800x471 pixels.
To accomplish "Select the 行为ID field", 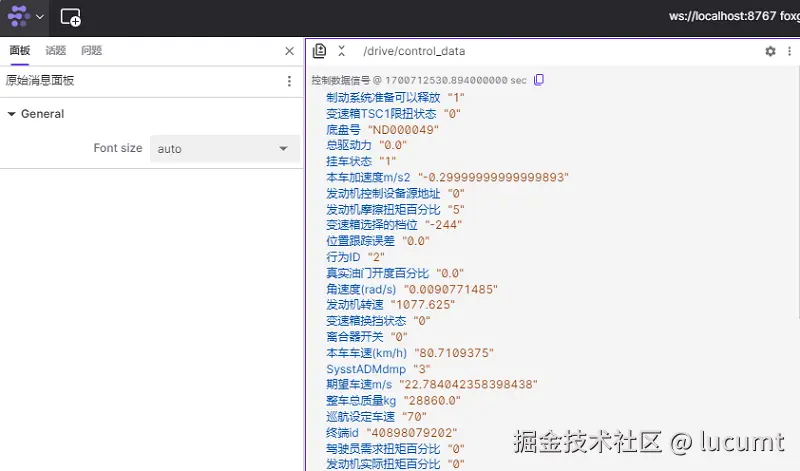I will point(343,257).
